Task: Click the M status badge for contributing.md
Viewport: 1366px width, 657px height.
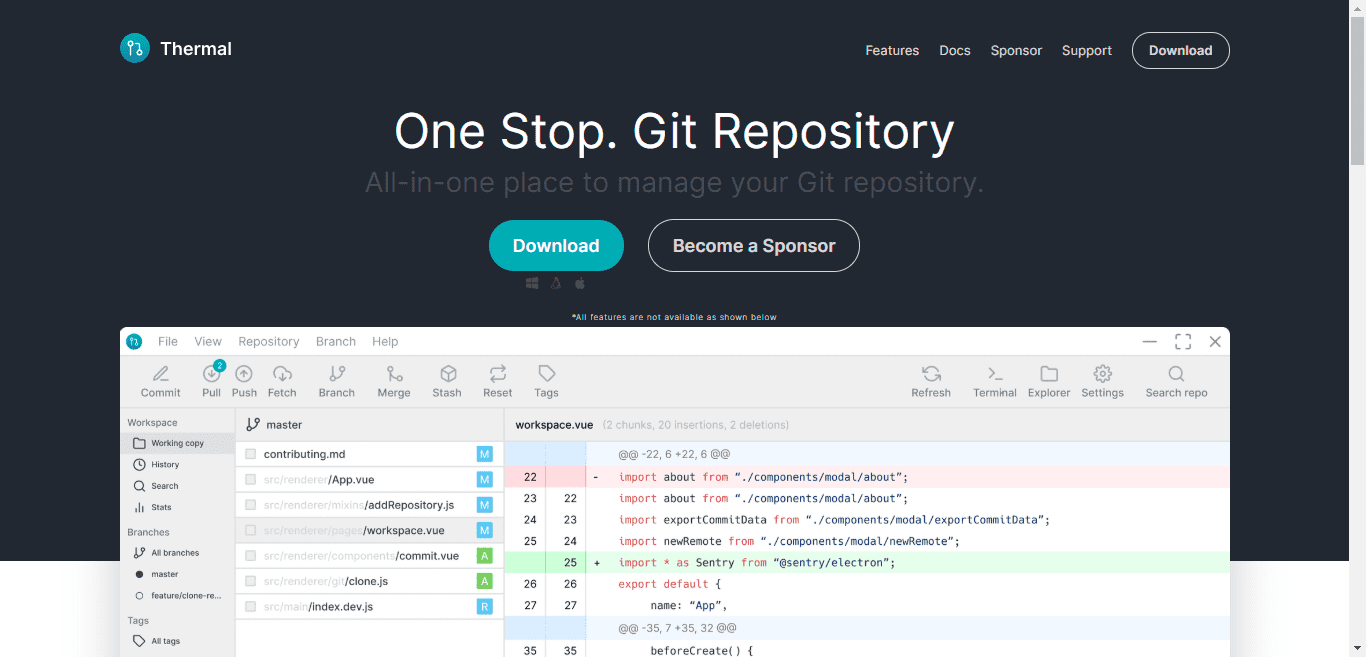Action: (x=485, y=454)
